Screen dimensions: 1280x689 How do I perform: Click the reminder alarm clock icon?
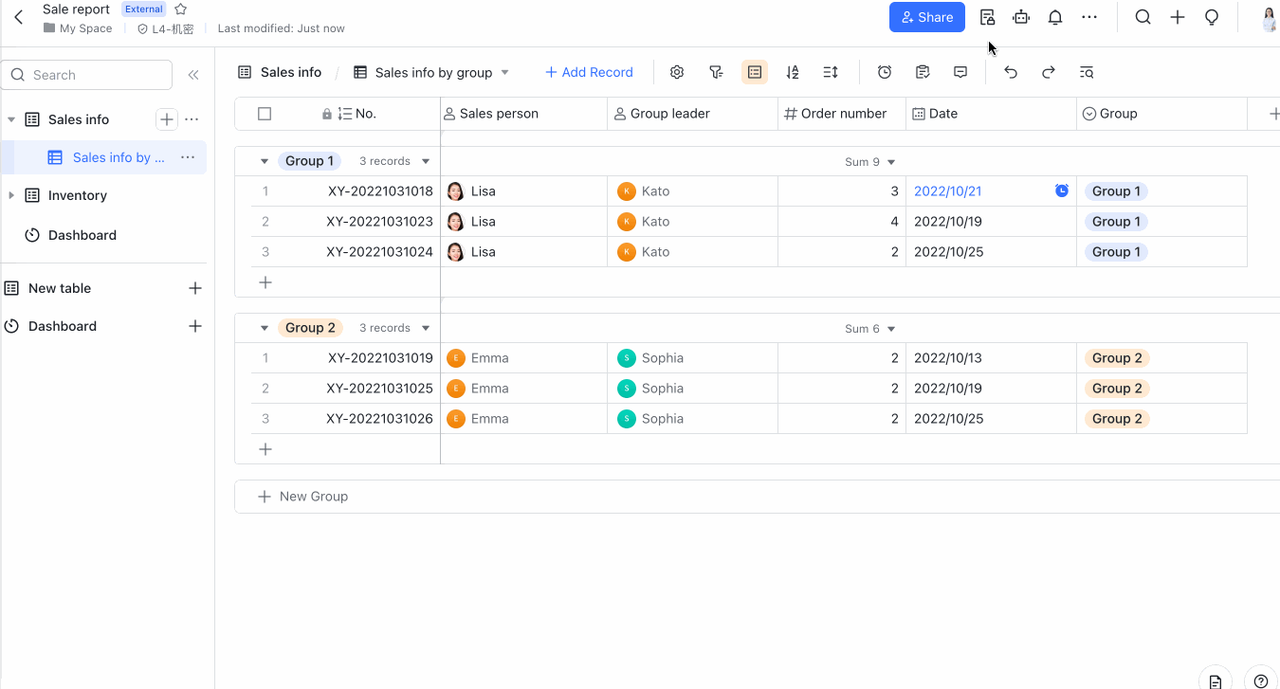click(884, 72)
